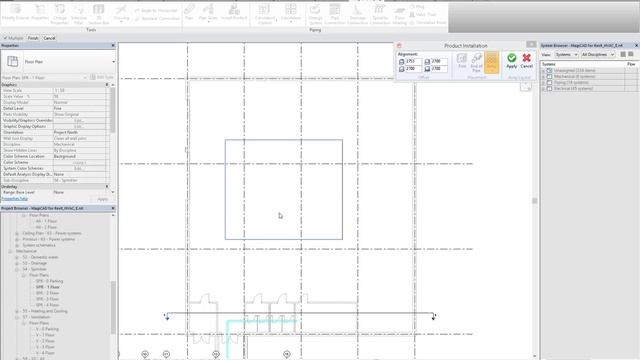Click the Change System ribbon icon
The image size is (640, 360).
[x=315, y=14]
